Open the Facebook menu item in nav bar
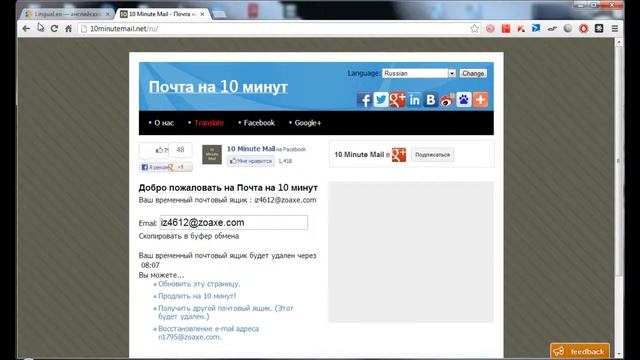This screenshot has width=640, height=360. pos(259,123)
